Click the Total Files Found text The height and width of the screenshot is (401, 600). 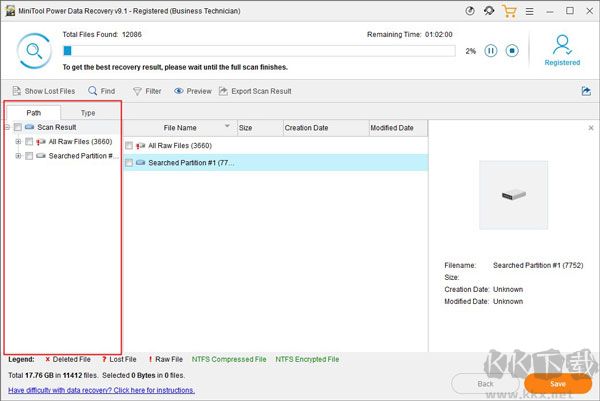pos(102,34)
